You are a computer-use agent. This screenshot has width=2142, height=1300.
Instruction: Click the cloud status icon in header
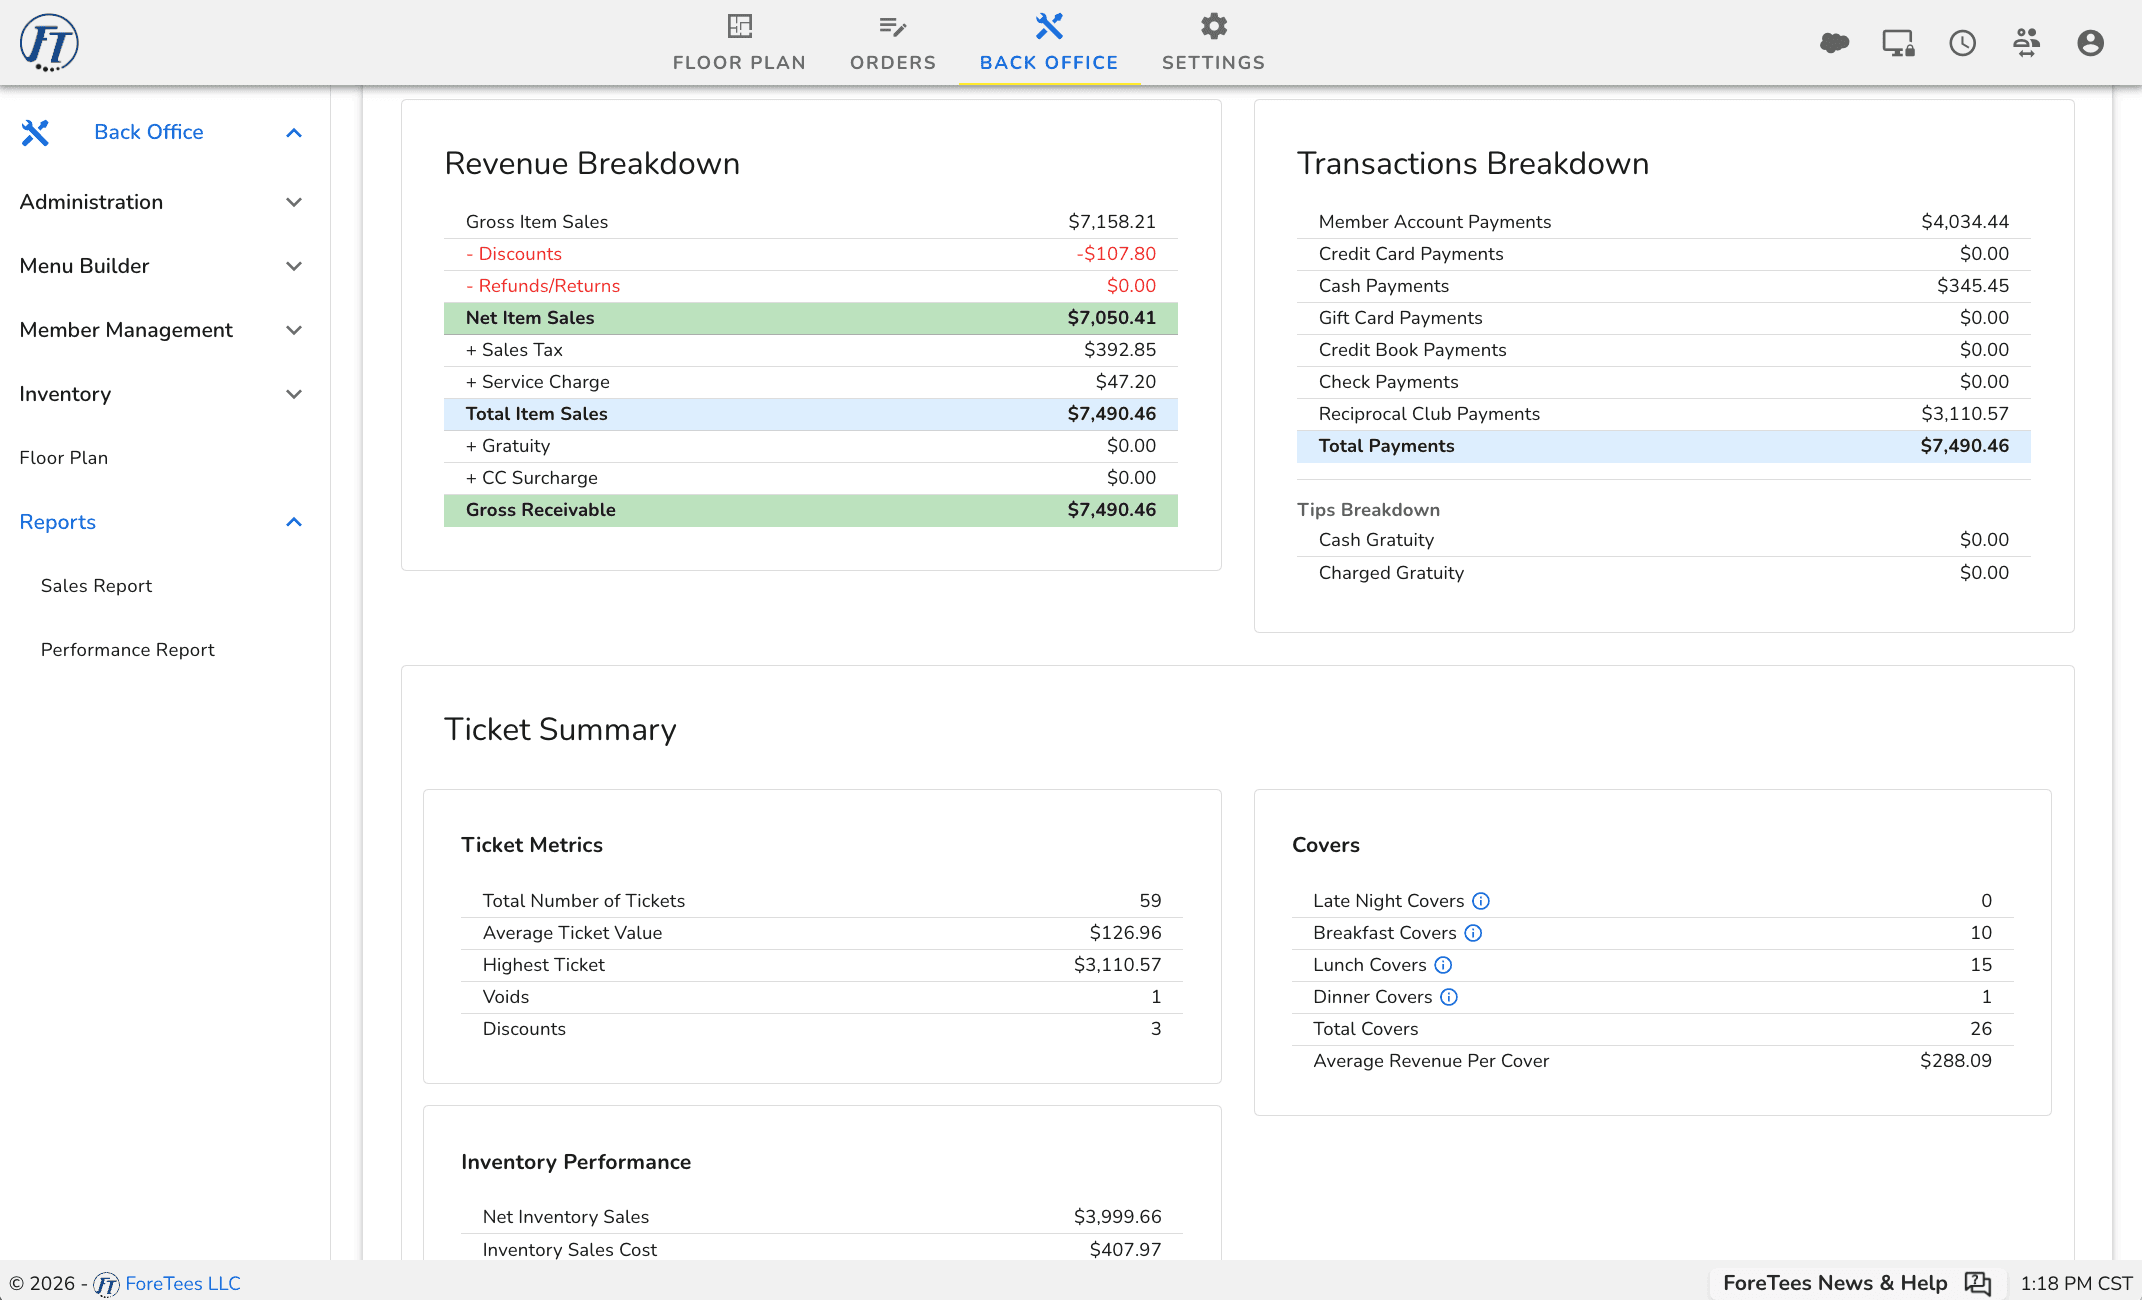tap(1834, 43)
